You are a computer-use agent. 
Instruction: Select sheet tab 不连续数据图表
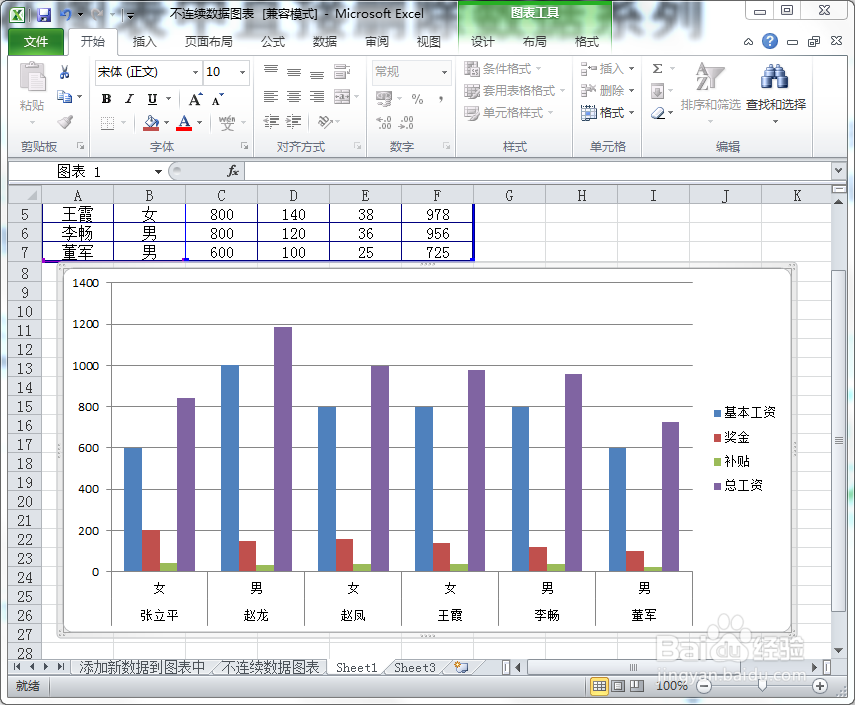tap(270, 667)
